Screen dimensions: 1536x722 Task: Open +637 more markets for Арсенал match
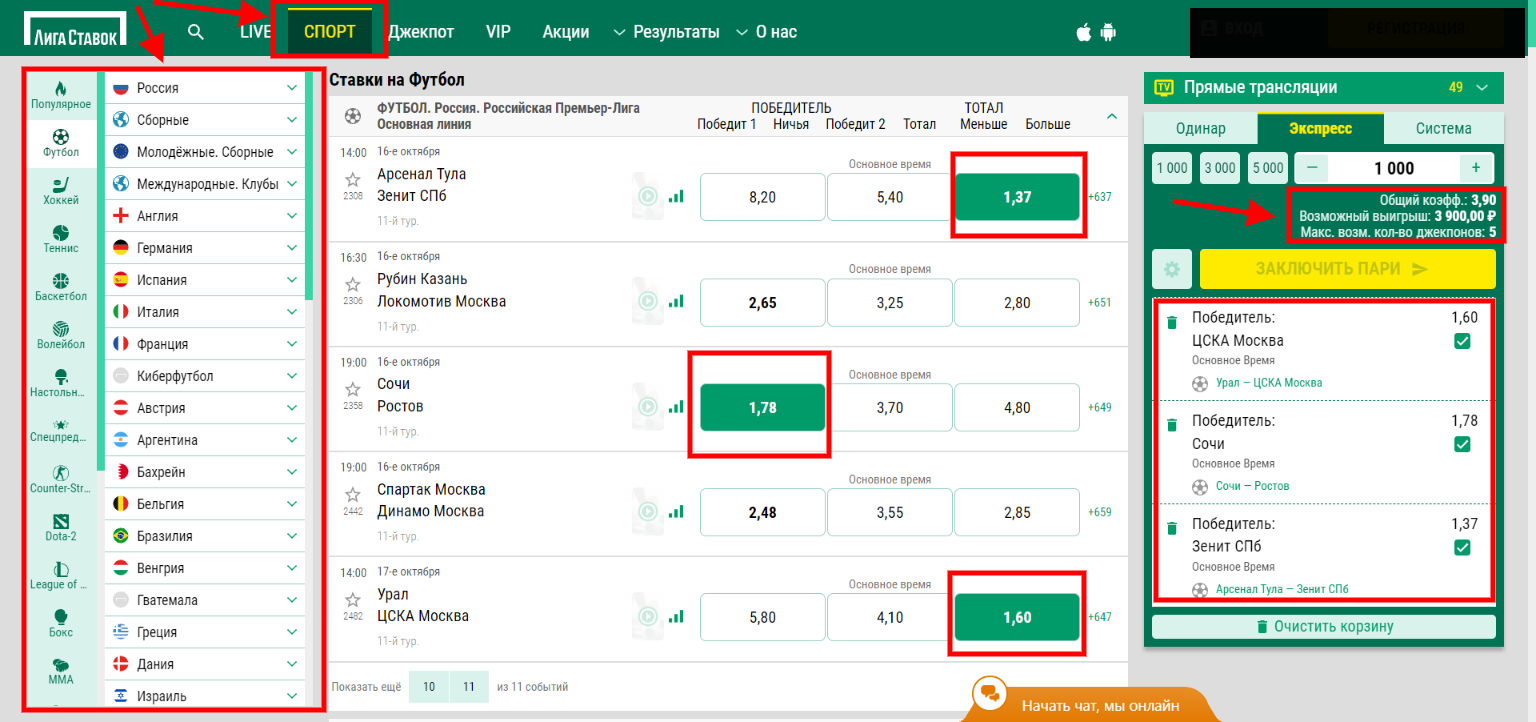tap(1099, 197)
